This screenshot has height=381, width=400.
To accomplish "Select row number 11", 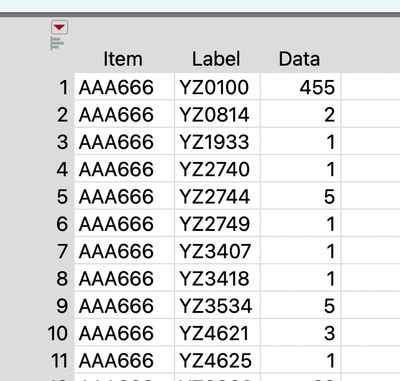I will pyautogui.click(x=59, y=360).
